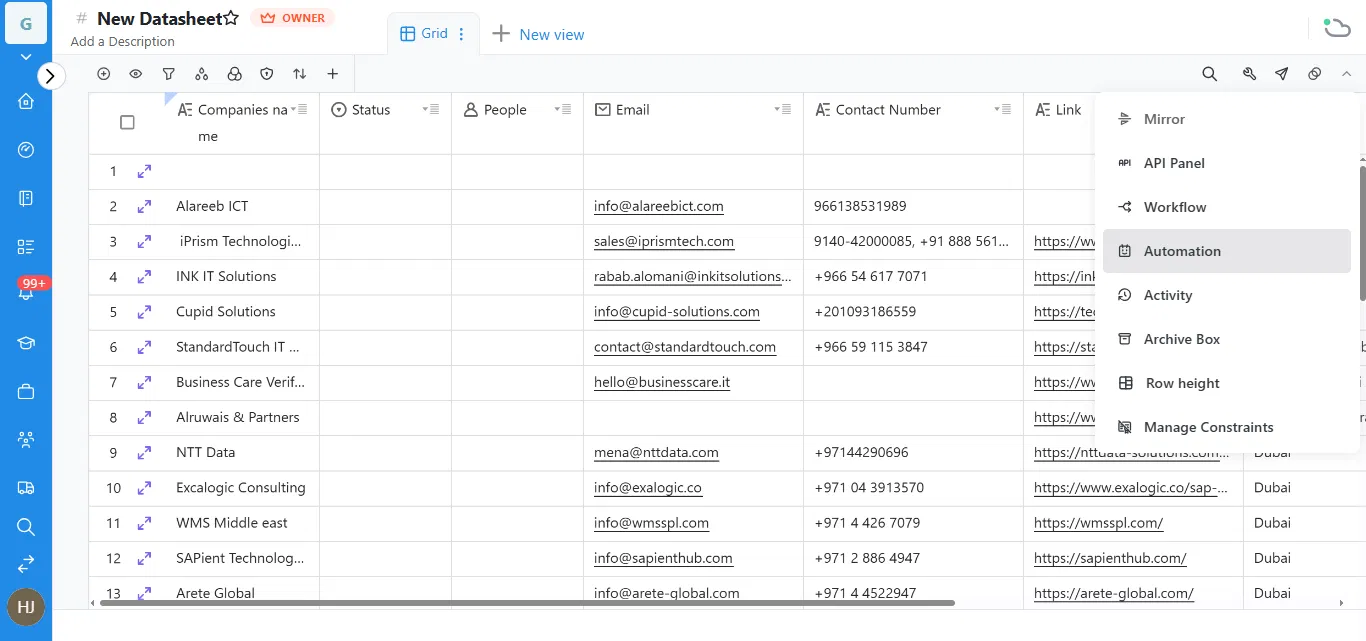
Task: Select Workflow from the menu
Action: click(1226, 207)
